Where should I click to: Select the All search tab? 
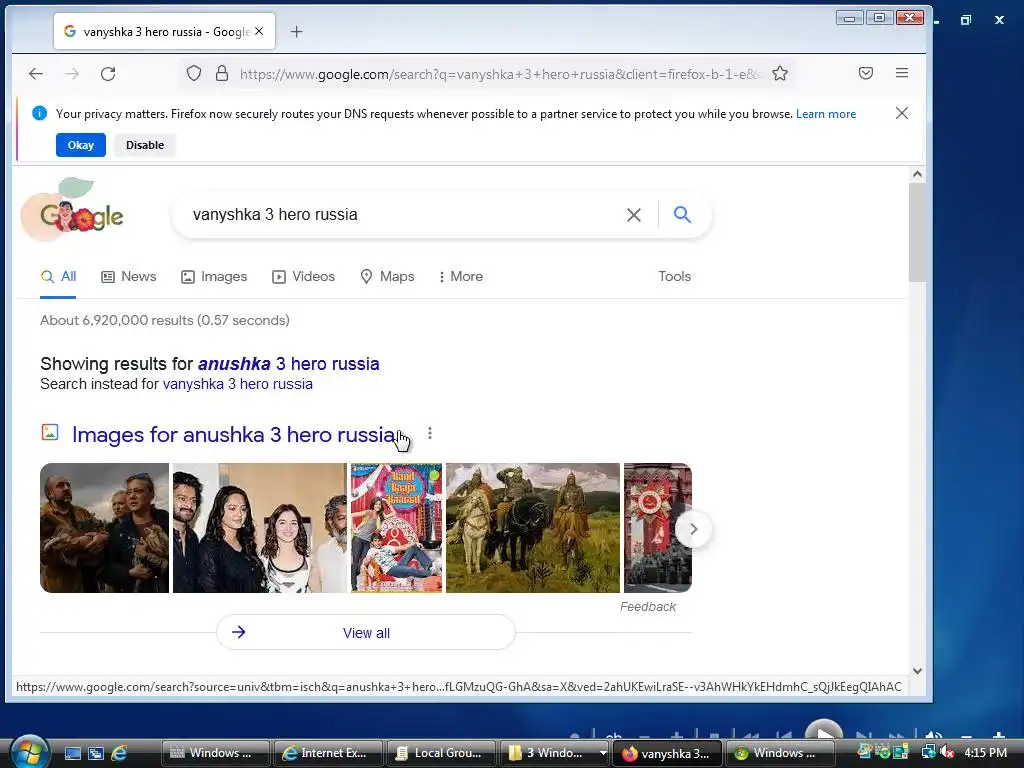click(58, 276)
